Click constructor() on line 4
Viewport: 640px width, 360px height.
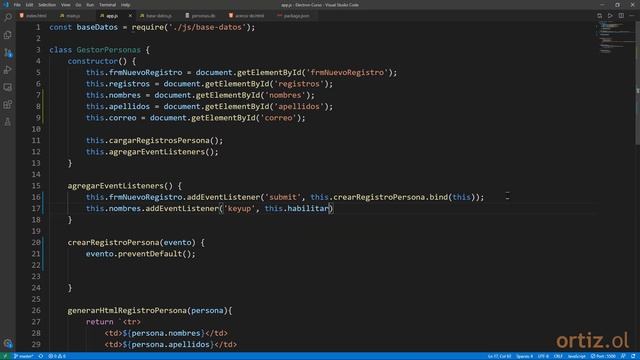98,61
